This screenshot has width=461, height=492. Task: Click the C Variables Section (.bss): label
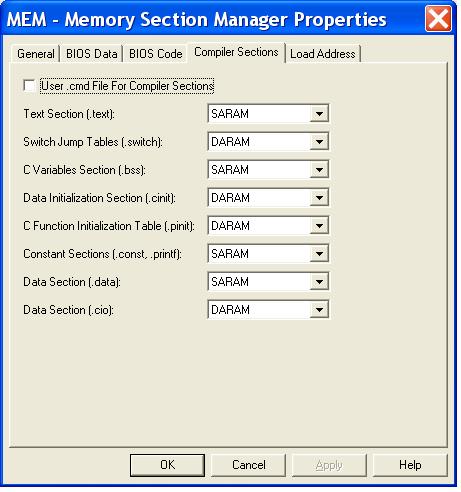84,170
